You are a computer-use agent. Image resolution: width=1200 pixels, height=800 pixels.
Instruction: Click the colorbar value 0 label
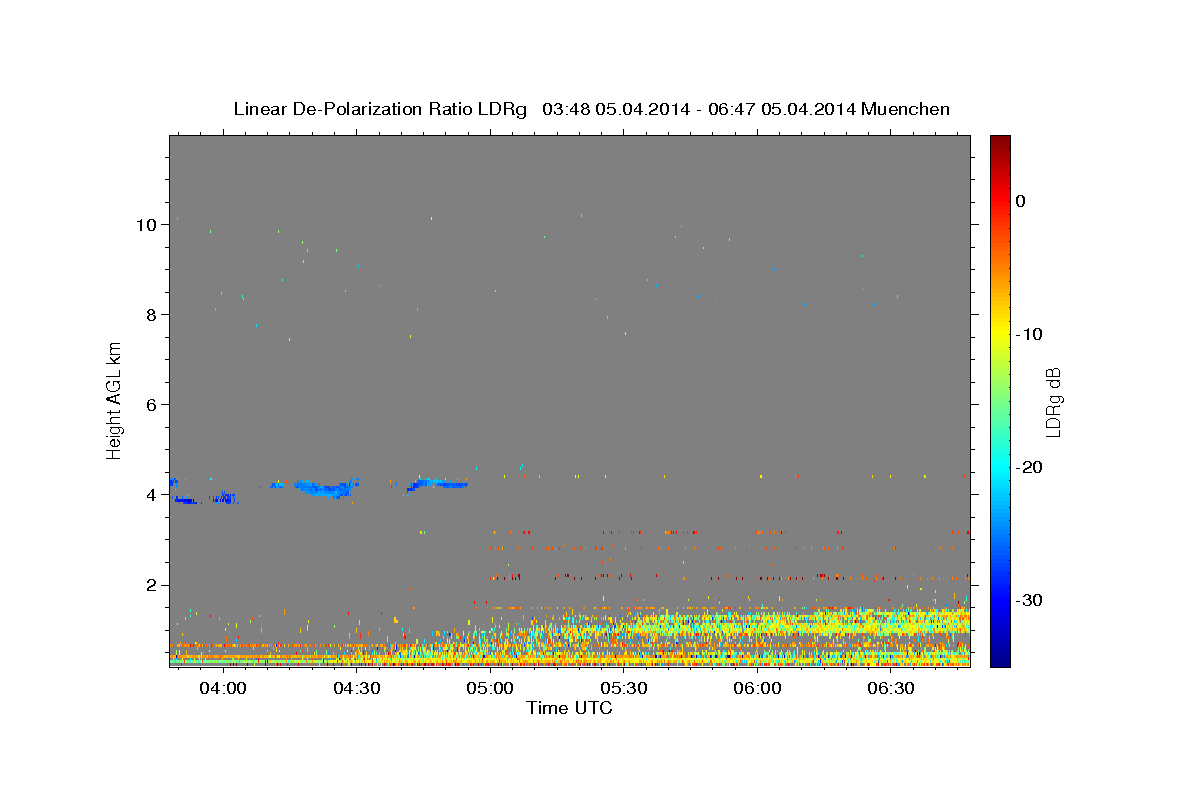(x=1020, y=201)
